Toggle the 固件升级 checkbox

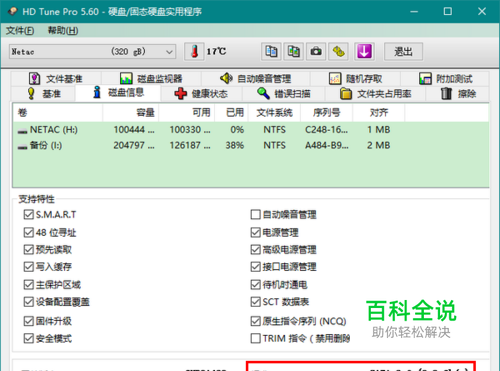click(x=29, y=321)
